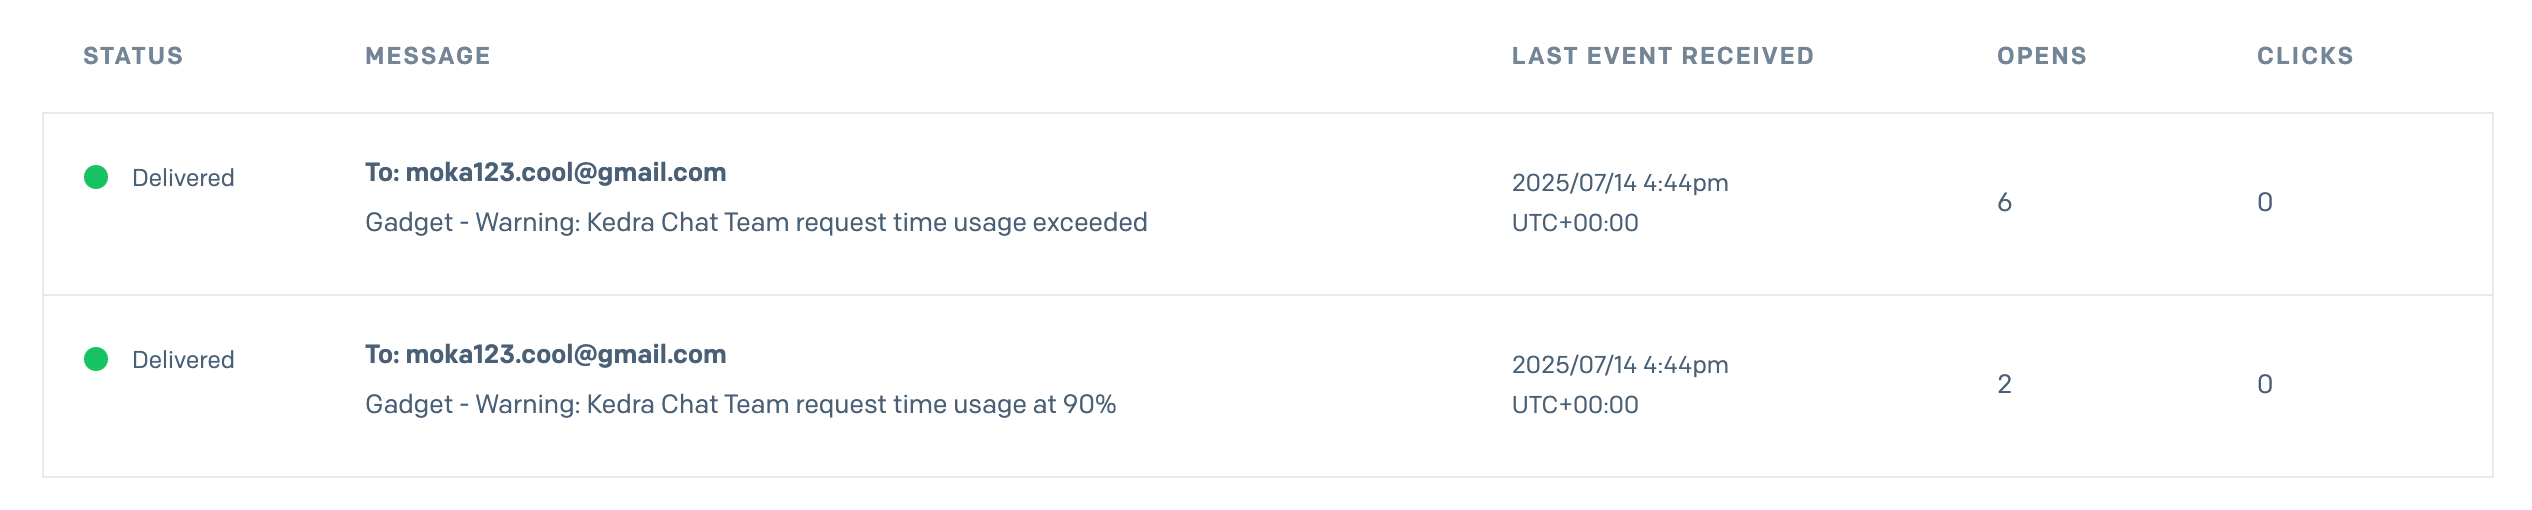This screenshot has width=2532, height=510.
Task: Sort by LAST EVENT RECEIVED column header
Action: coord(1663,56)
